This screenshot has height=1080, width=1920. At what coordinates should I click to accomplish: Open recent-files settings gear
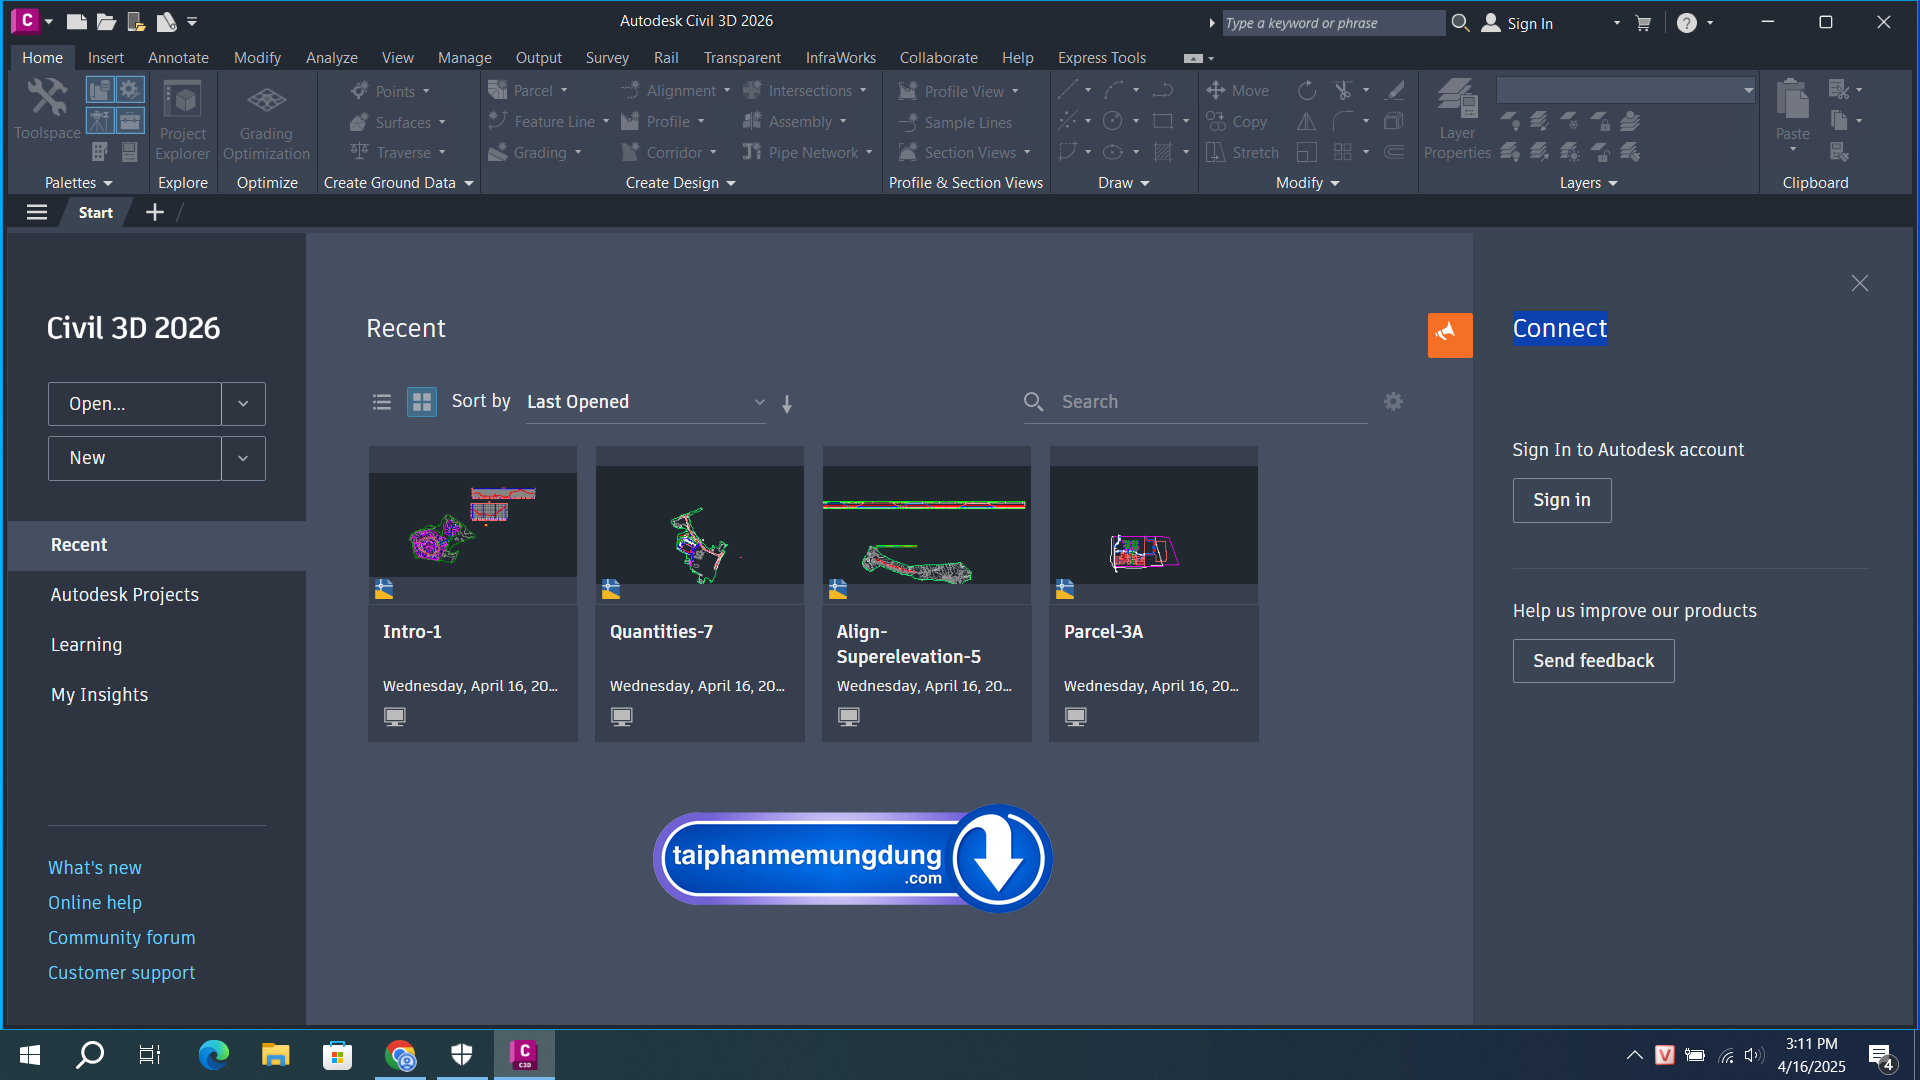(x=1393, y=401)
